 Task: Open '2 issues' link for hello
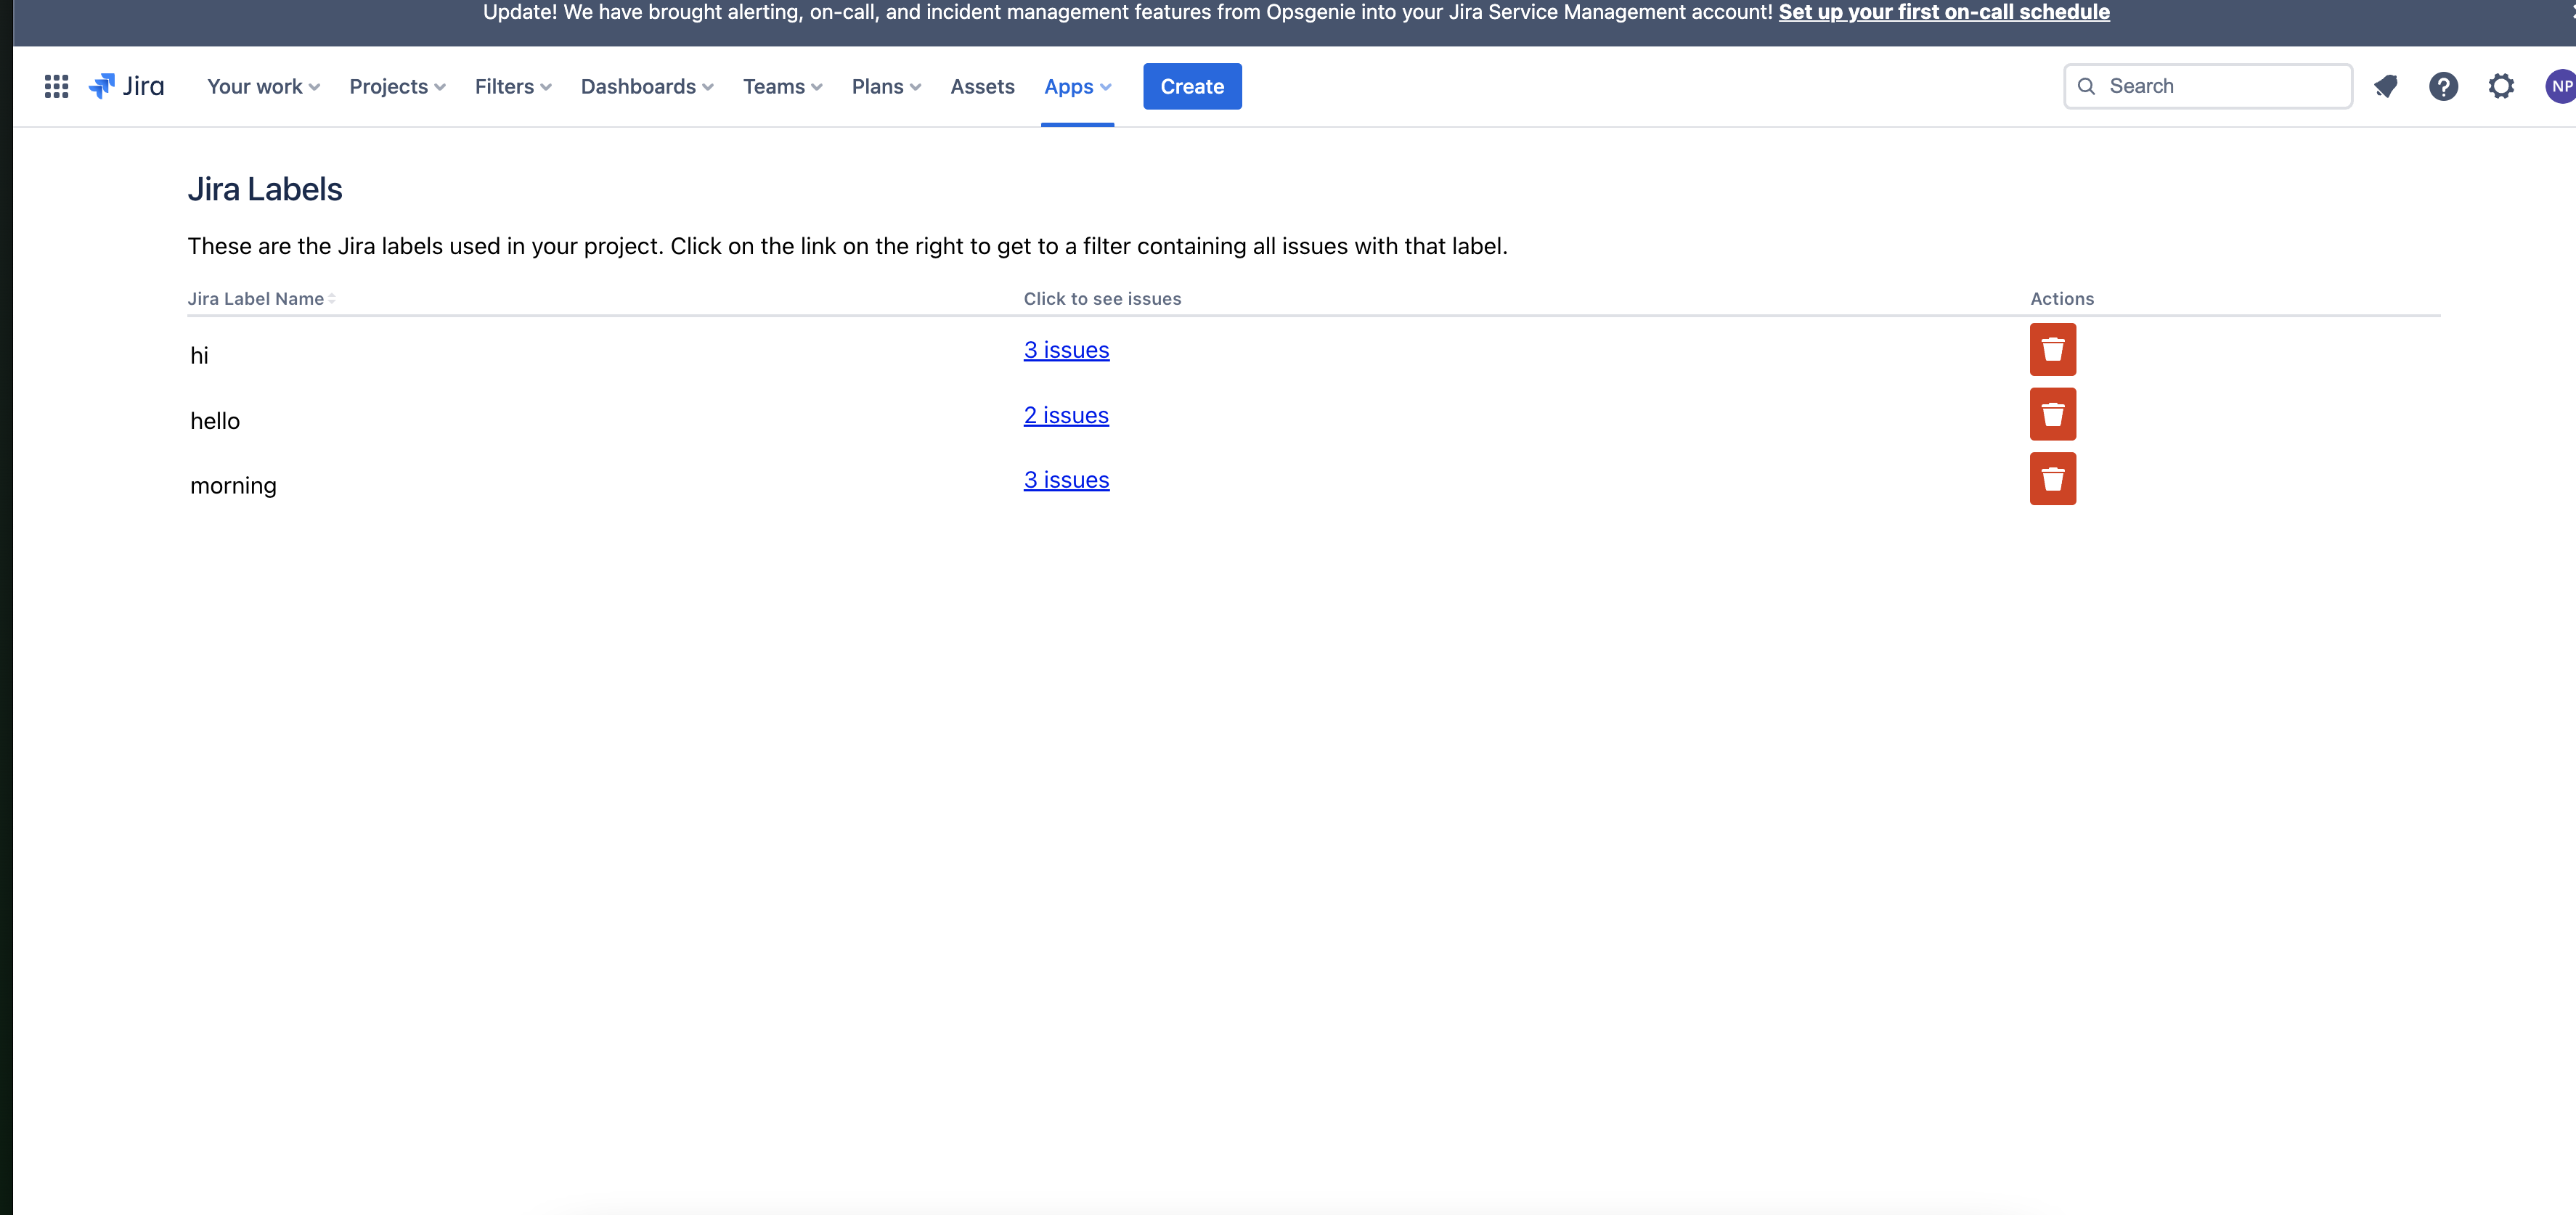pyautogui.click(x=1066, y=415)
